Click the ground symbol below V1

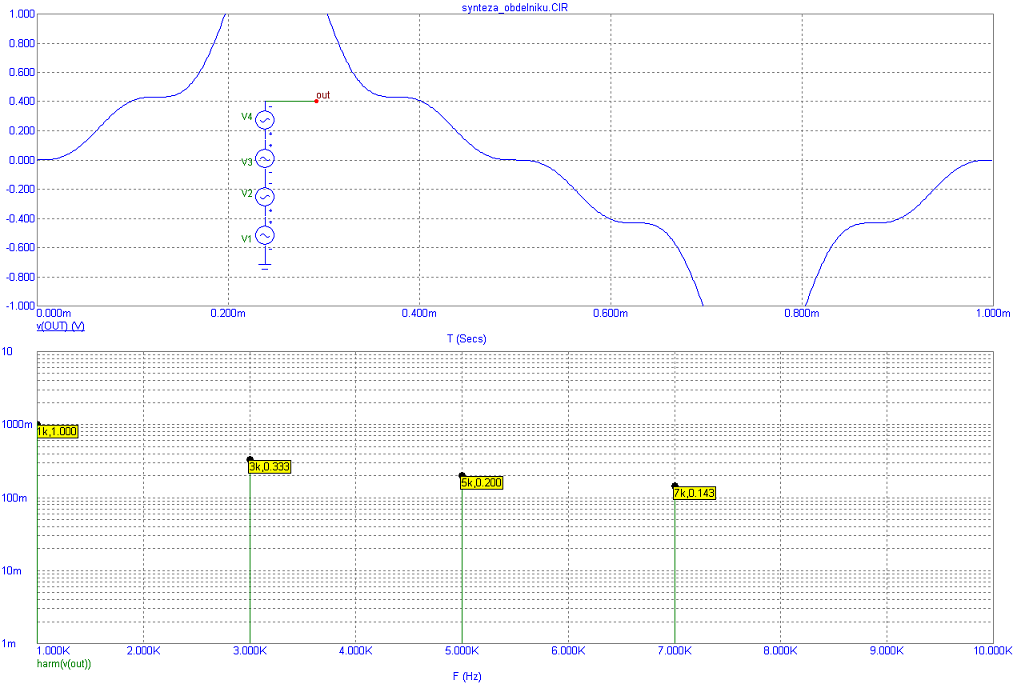(x=264, y=266)
